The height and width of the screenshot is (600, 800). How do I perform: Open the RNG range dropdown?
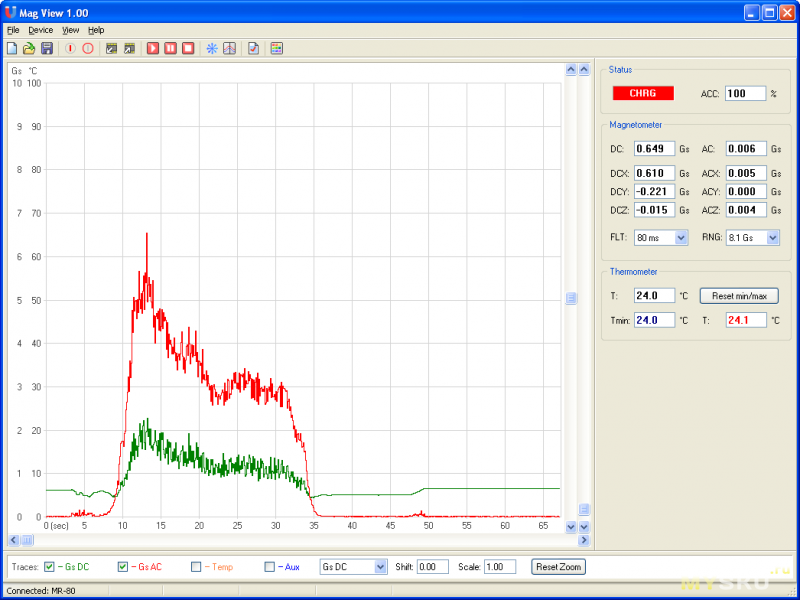pos(772,238)
